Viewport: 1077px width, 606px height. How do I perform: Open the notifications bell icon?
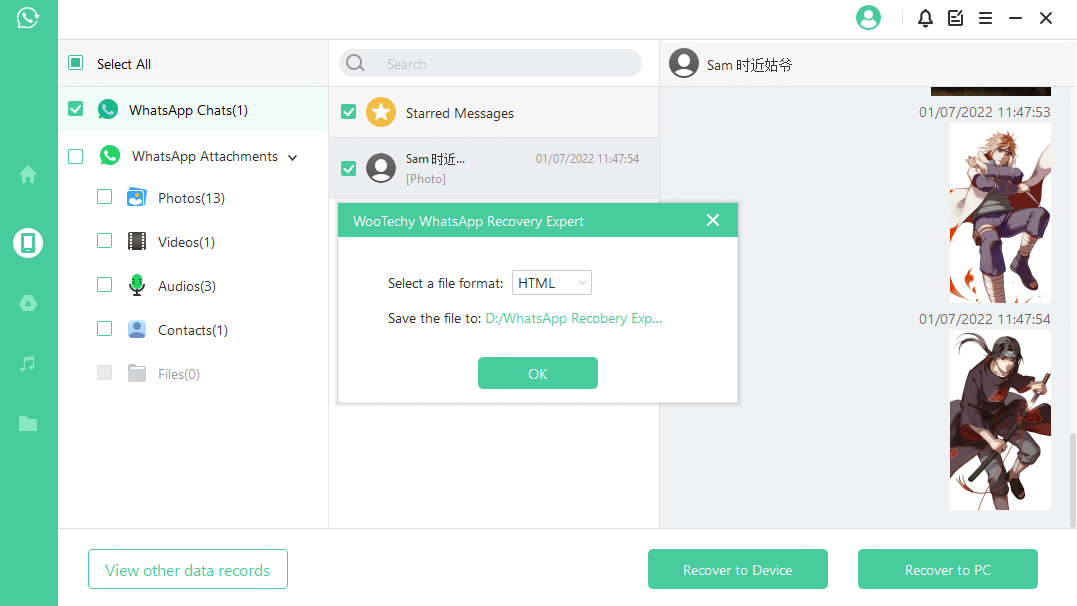[x=925, y=18]
